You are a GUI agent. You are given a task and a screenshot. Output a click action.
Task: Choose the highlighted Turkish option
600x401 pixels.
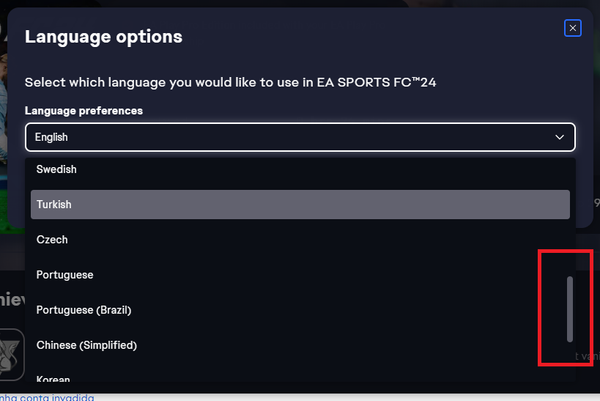coord(300,204)
